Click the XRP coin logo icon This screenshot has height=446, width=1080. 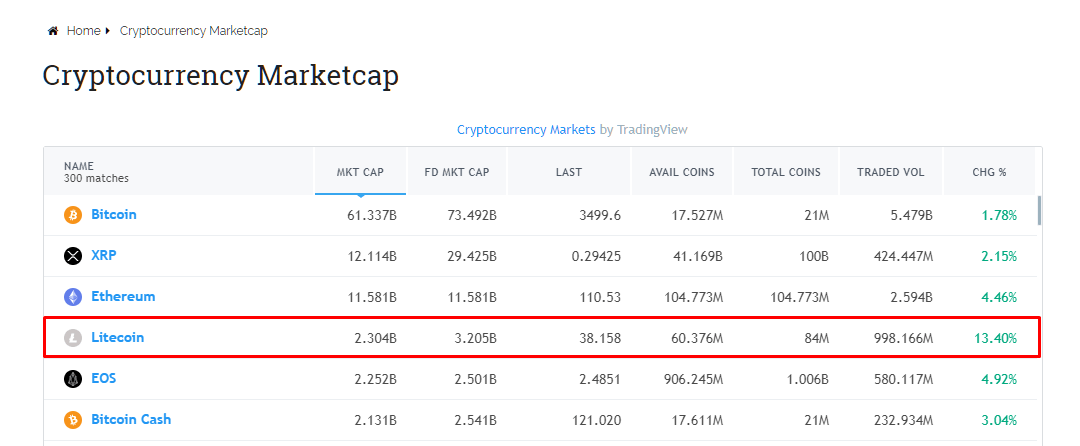(72, 256)
